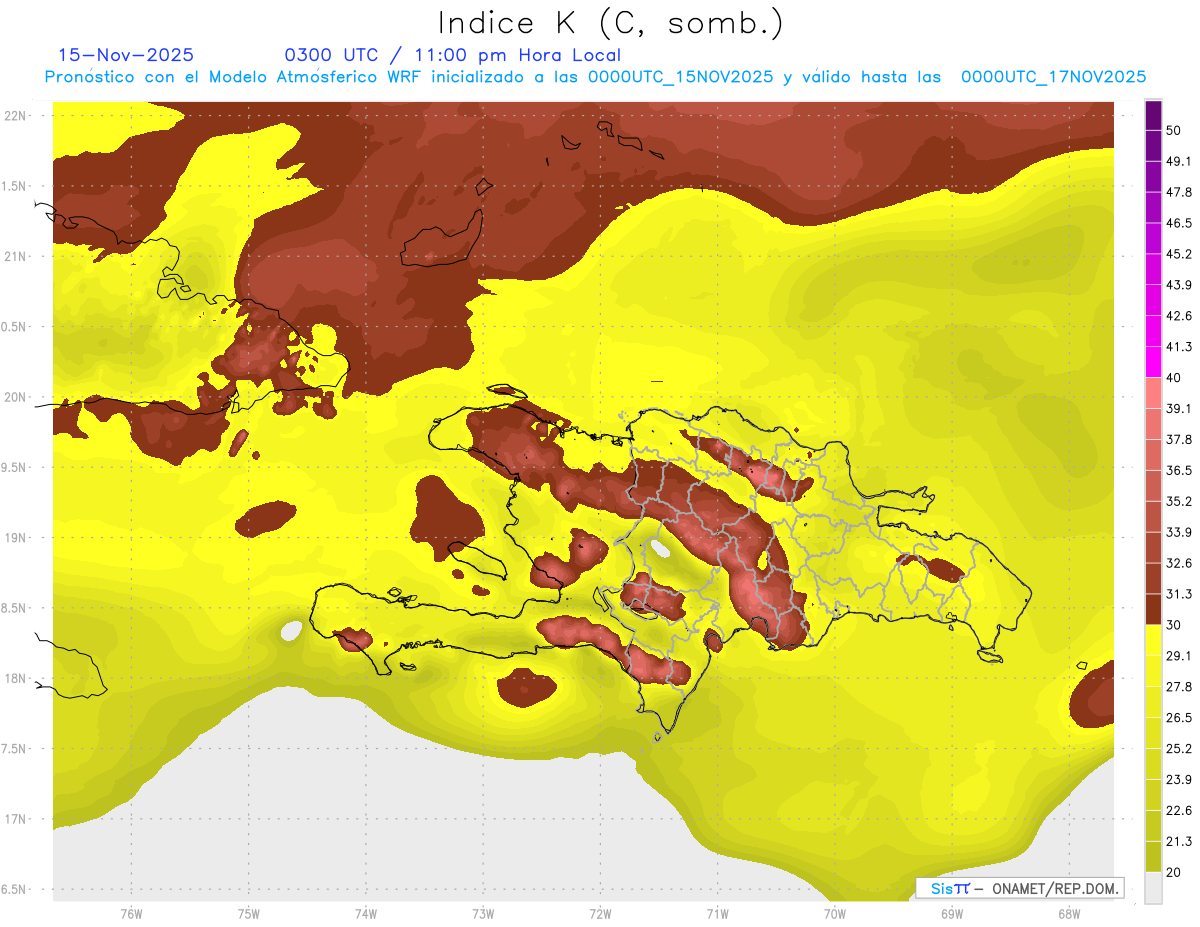1200x927 pixels.
Task: Click the '73W' longitude label
Action: pos(483,914)
